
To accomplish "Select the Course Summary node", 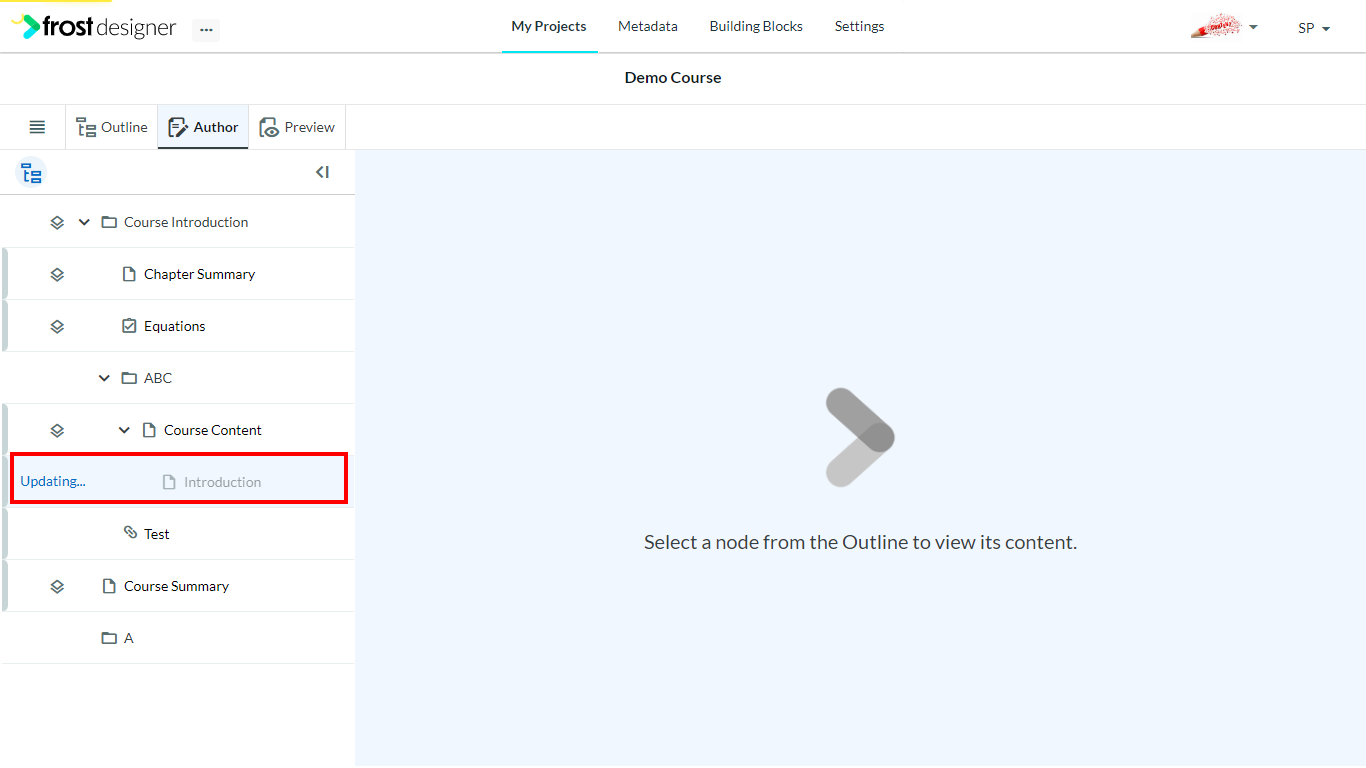I will click(178, 586).
